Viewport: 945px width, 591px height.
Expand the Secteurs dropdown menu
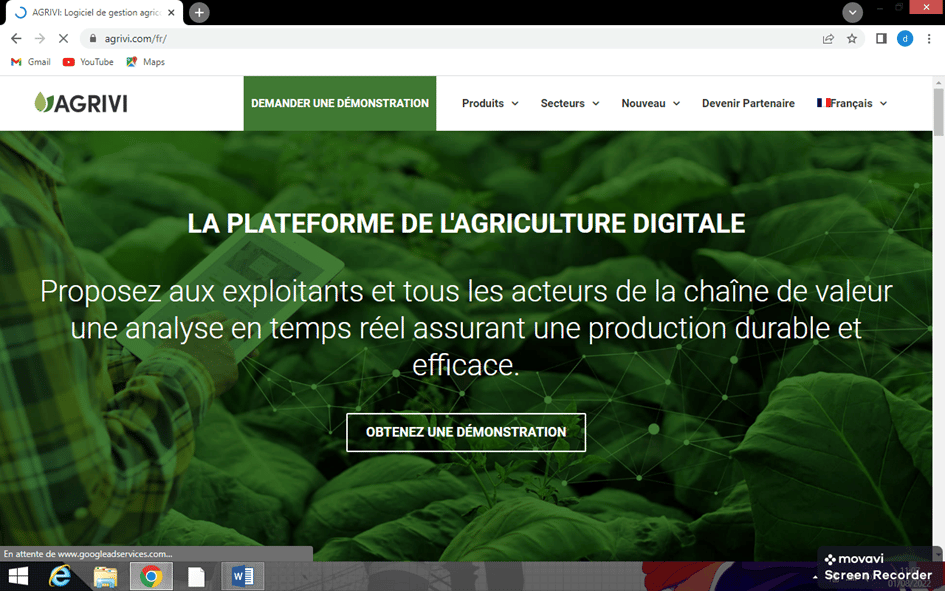[570, 103]
